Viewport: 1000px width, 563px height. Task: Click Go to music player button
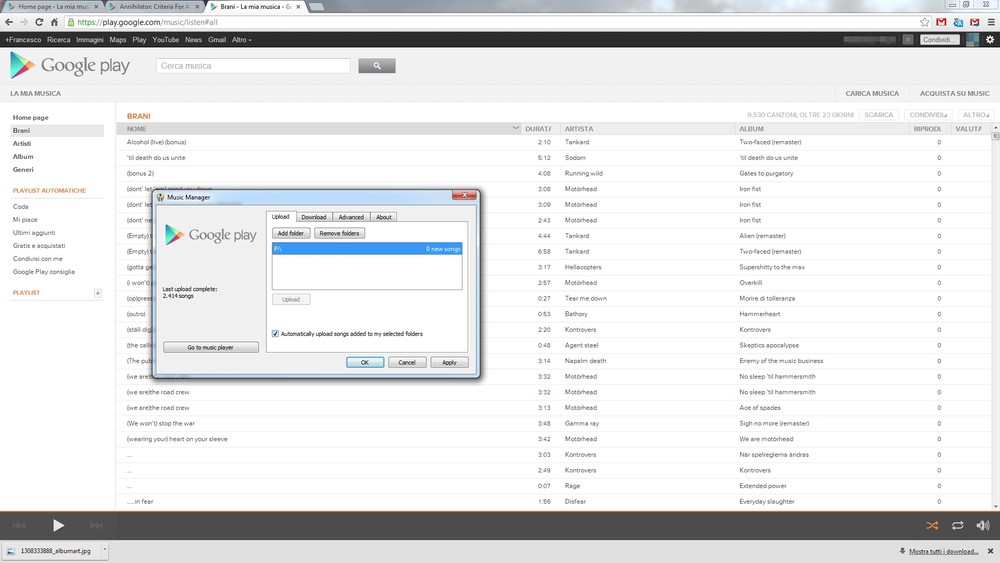point(211,347)
